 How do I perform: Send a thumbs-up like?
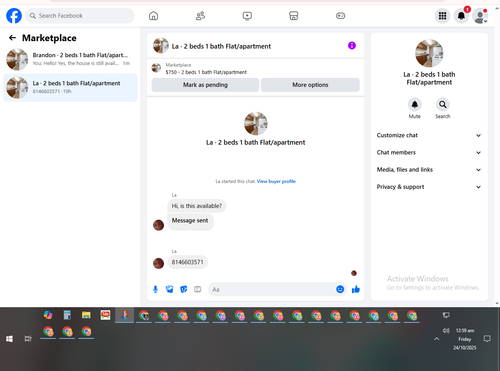point(356,289)
